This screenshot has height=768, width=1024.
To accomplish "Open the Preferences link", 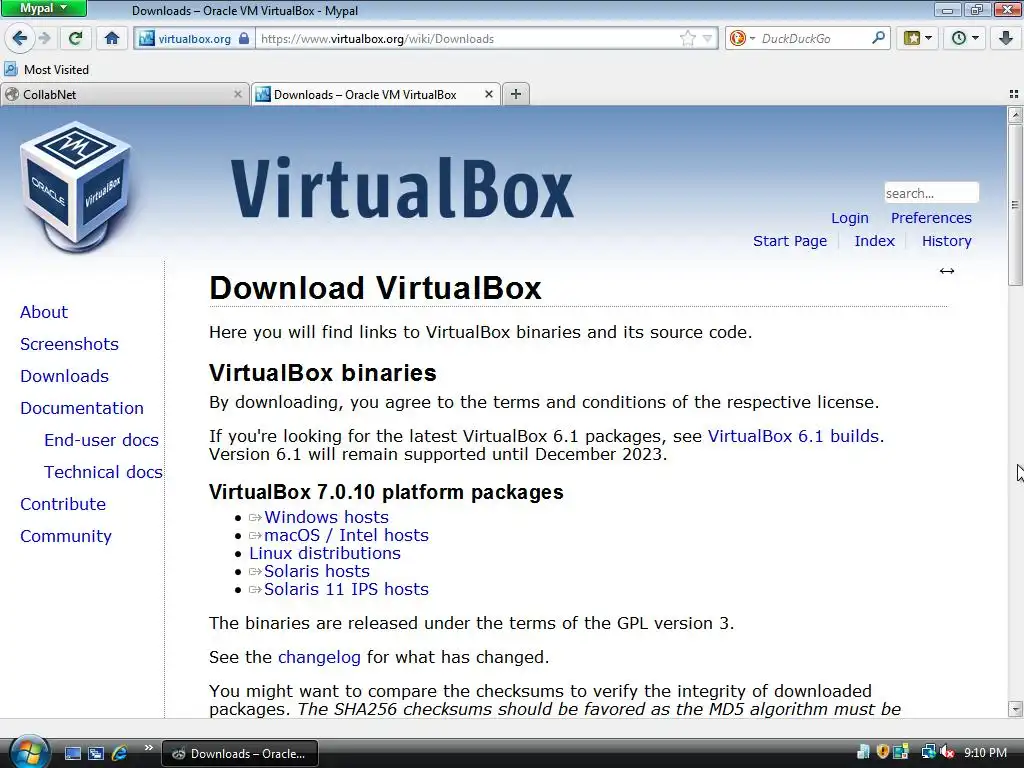I will (931, 218).
